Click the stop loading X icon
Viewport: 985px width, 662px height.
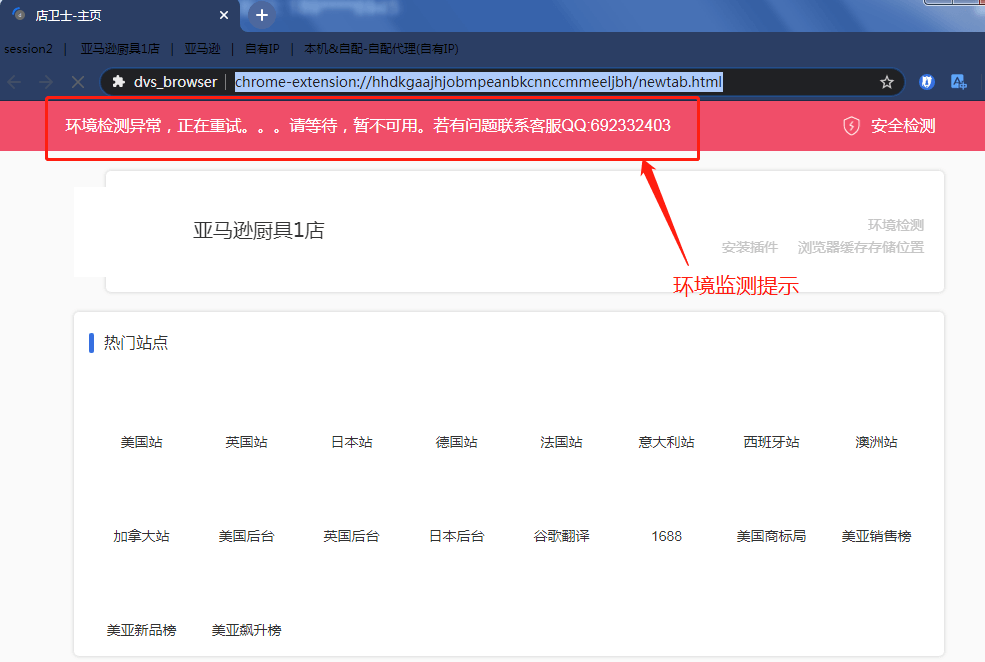tap(77, 82)
